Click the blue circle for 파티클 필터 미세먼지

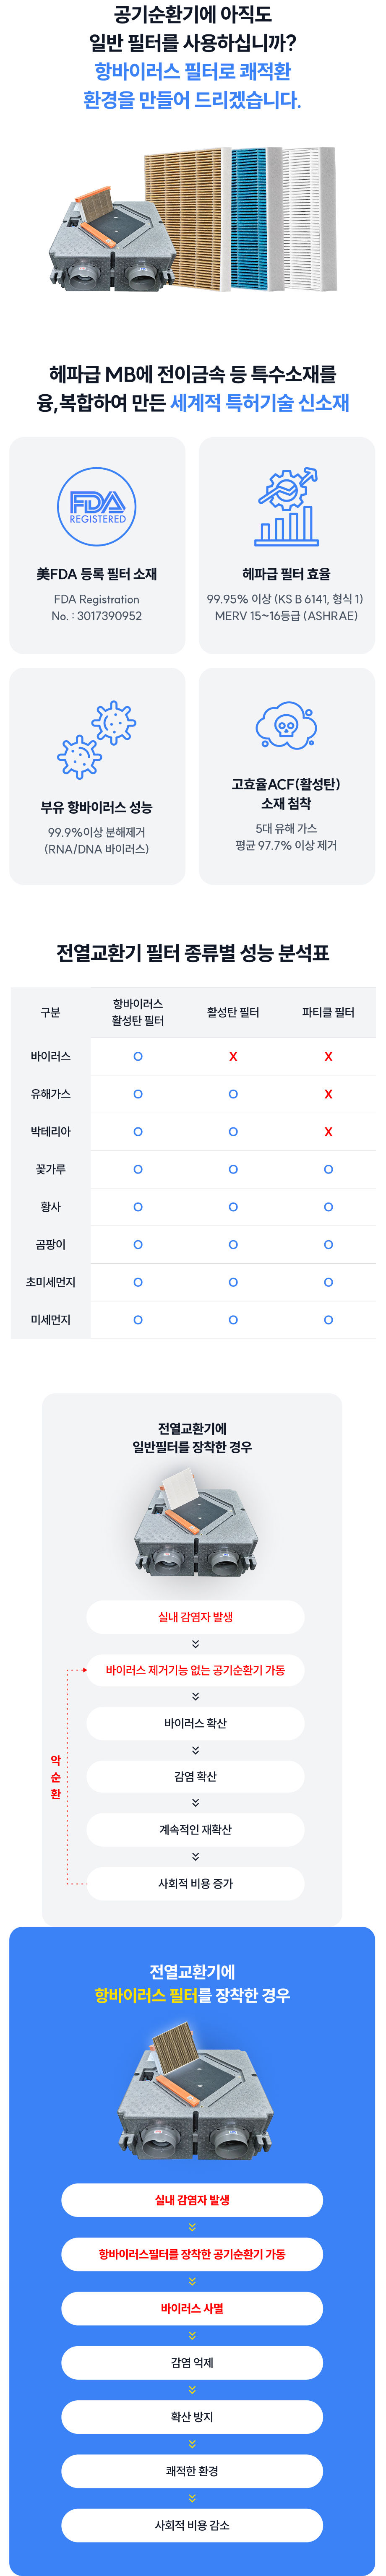tap(328, 1320)
